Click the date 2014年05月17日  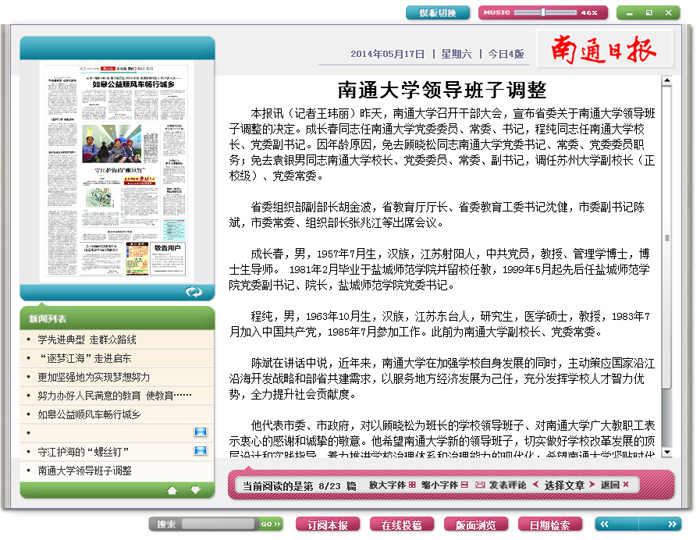pos(387,54)
